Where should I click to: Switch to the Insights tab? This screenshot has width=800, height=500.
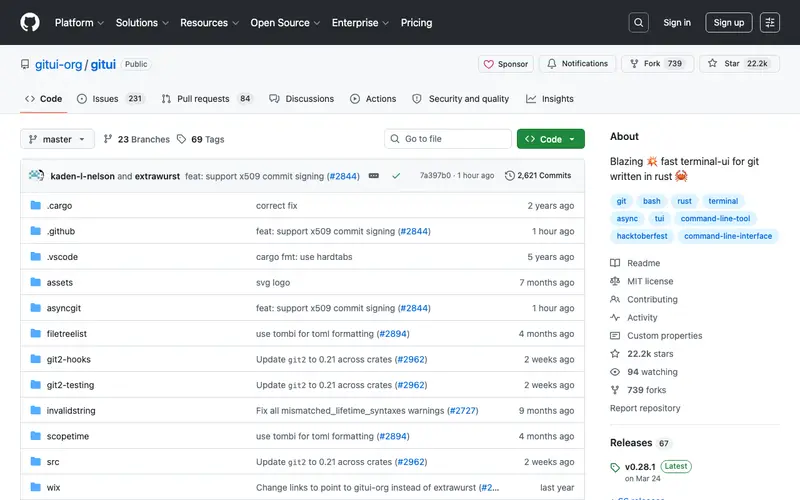[549, 98]
